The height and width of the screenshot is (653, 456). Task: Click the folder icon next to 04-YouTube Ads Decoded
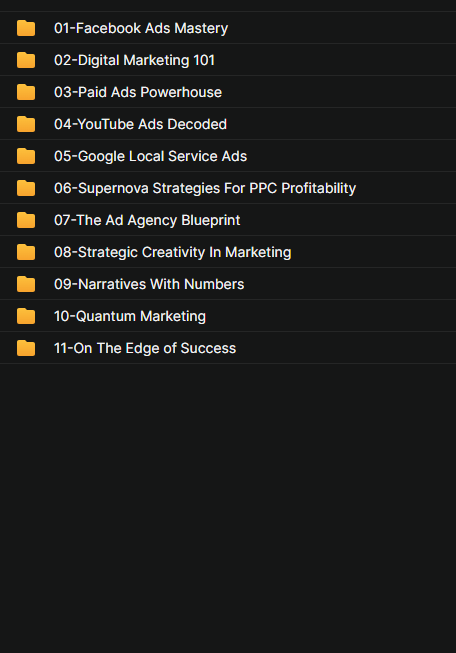click(x=26, y=124)
